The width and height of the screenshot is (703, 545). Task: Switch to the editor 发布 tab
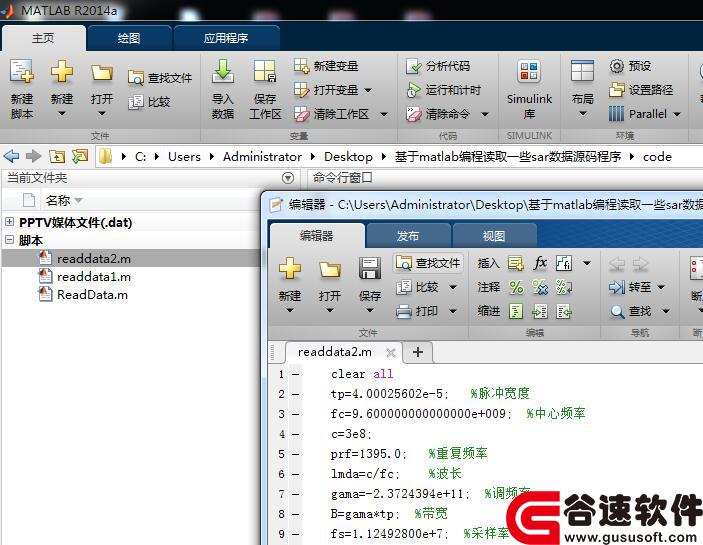(408, 236)
